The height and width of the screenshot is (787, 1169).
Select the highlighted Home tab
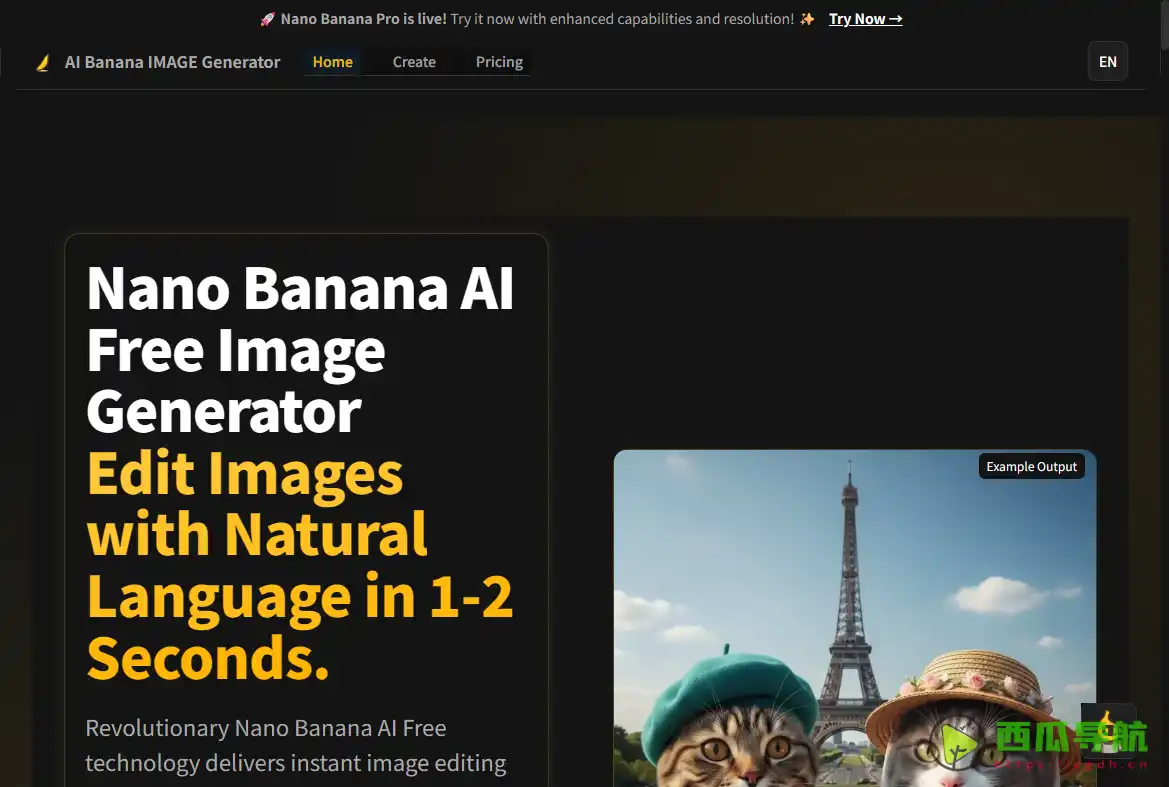click(x=332, y=61)
